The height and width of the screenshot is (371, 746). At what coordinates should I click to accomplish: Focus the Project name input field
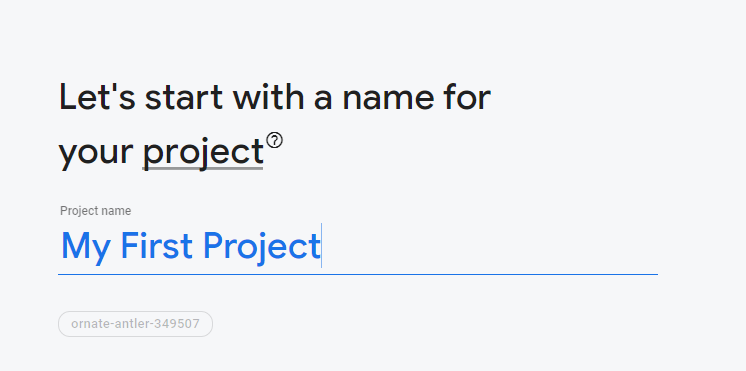click(x=358, y=246)
